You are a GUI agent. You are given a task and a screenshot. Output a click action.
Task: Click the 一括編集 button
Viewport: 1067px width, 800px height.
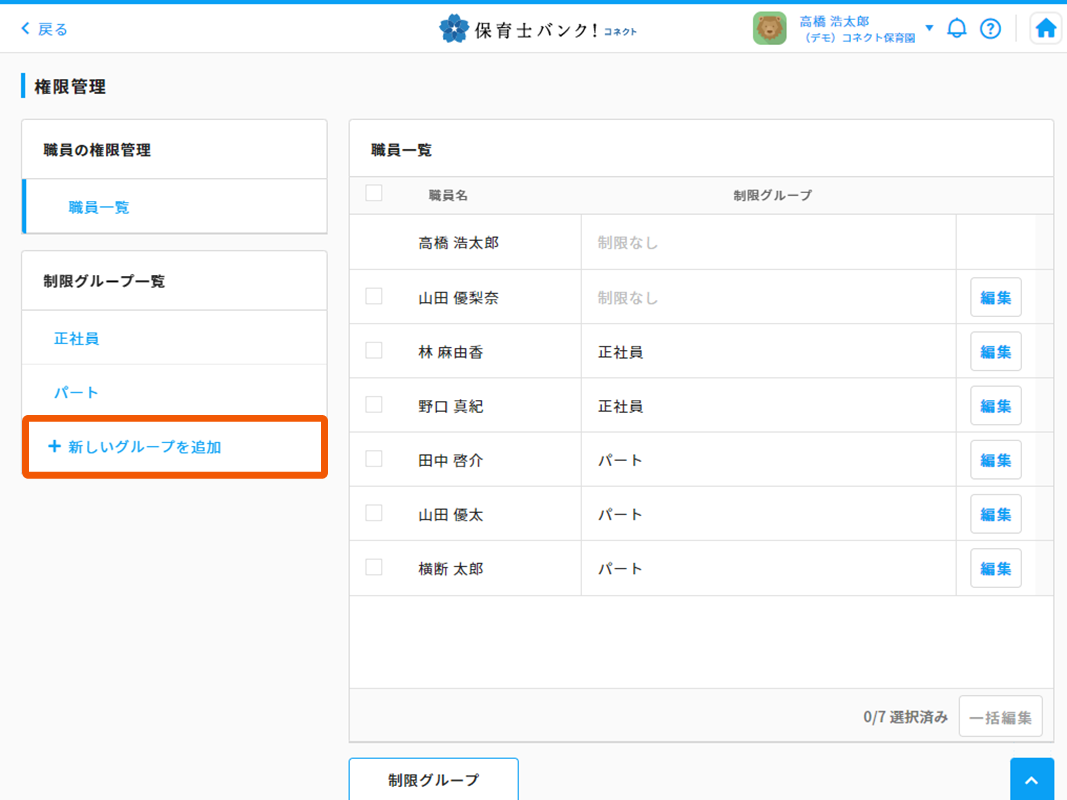[1000, 717]
